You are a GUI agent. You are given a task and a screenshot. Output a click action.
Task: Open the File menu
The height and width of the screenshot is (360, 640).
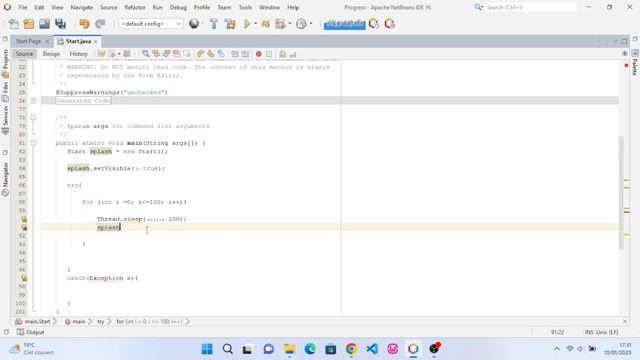tap(23, 7)
